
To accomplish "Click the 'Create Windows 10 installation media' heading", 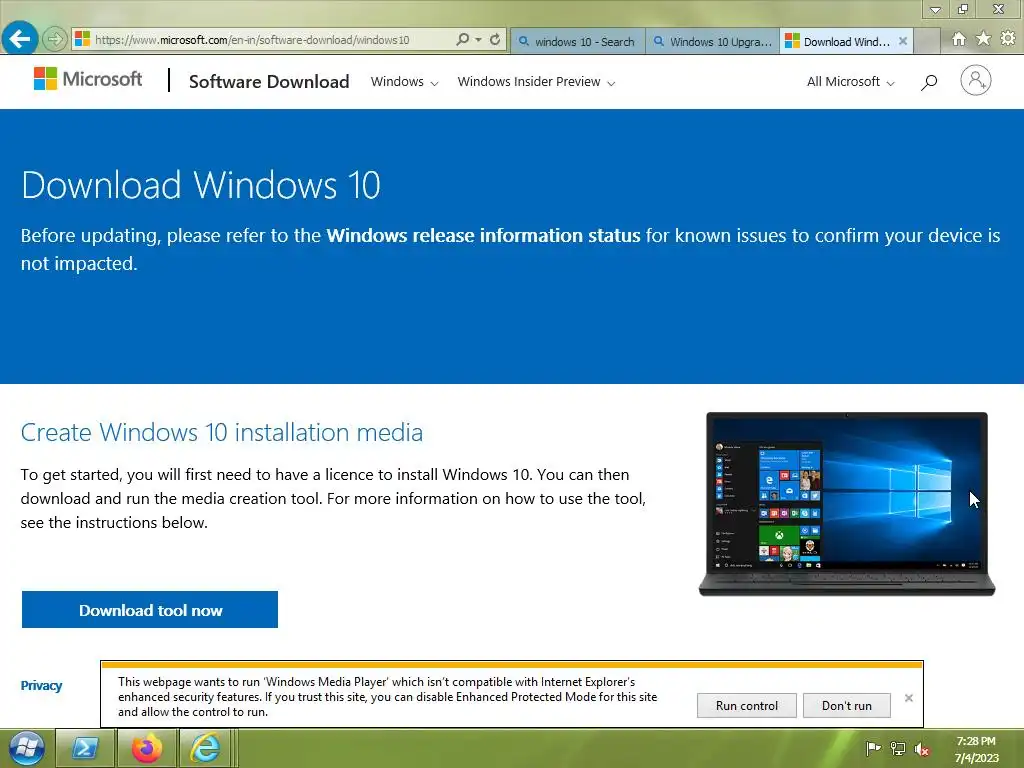I will [x=222, y=432].
